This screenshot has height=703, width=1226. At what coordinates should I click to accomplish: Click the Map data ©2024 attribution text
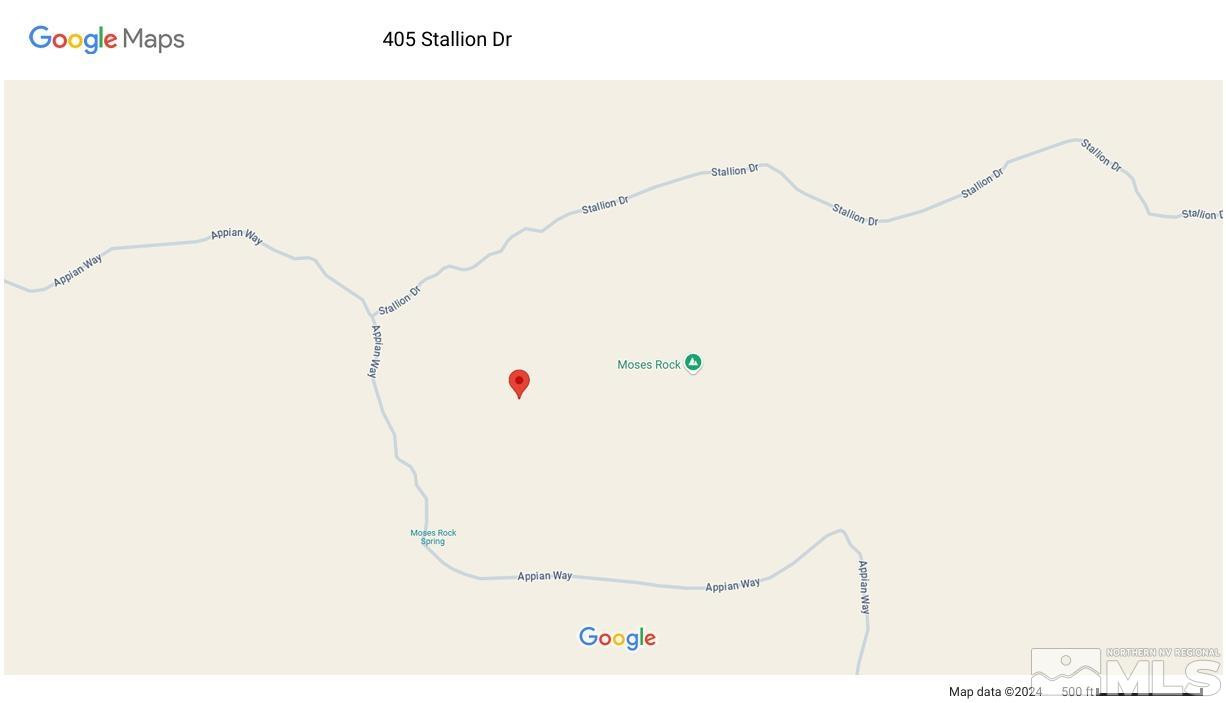click(995, 692)
